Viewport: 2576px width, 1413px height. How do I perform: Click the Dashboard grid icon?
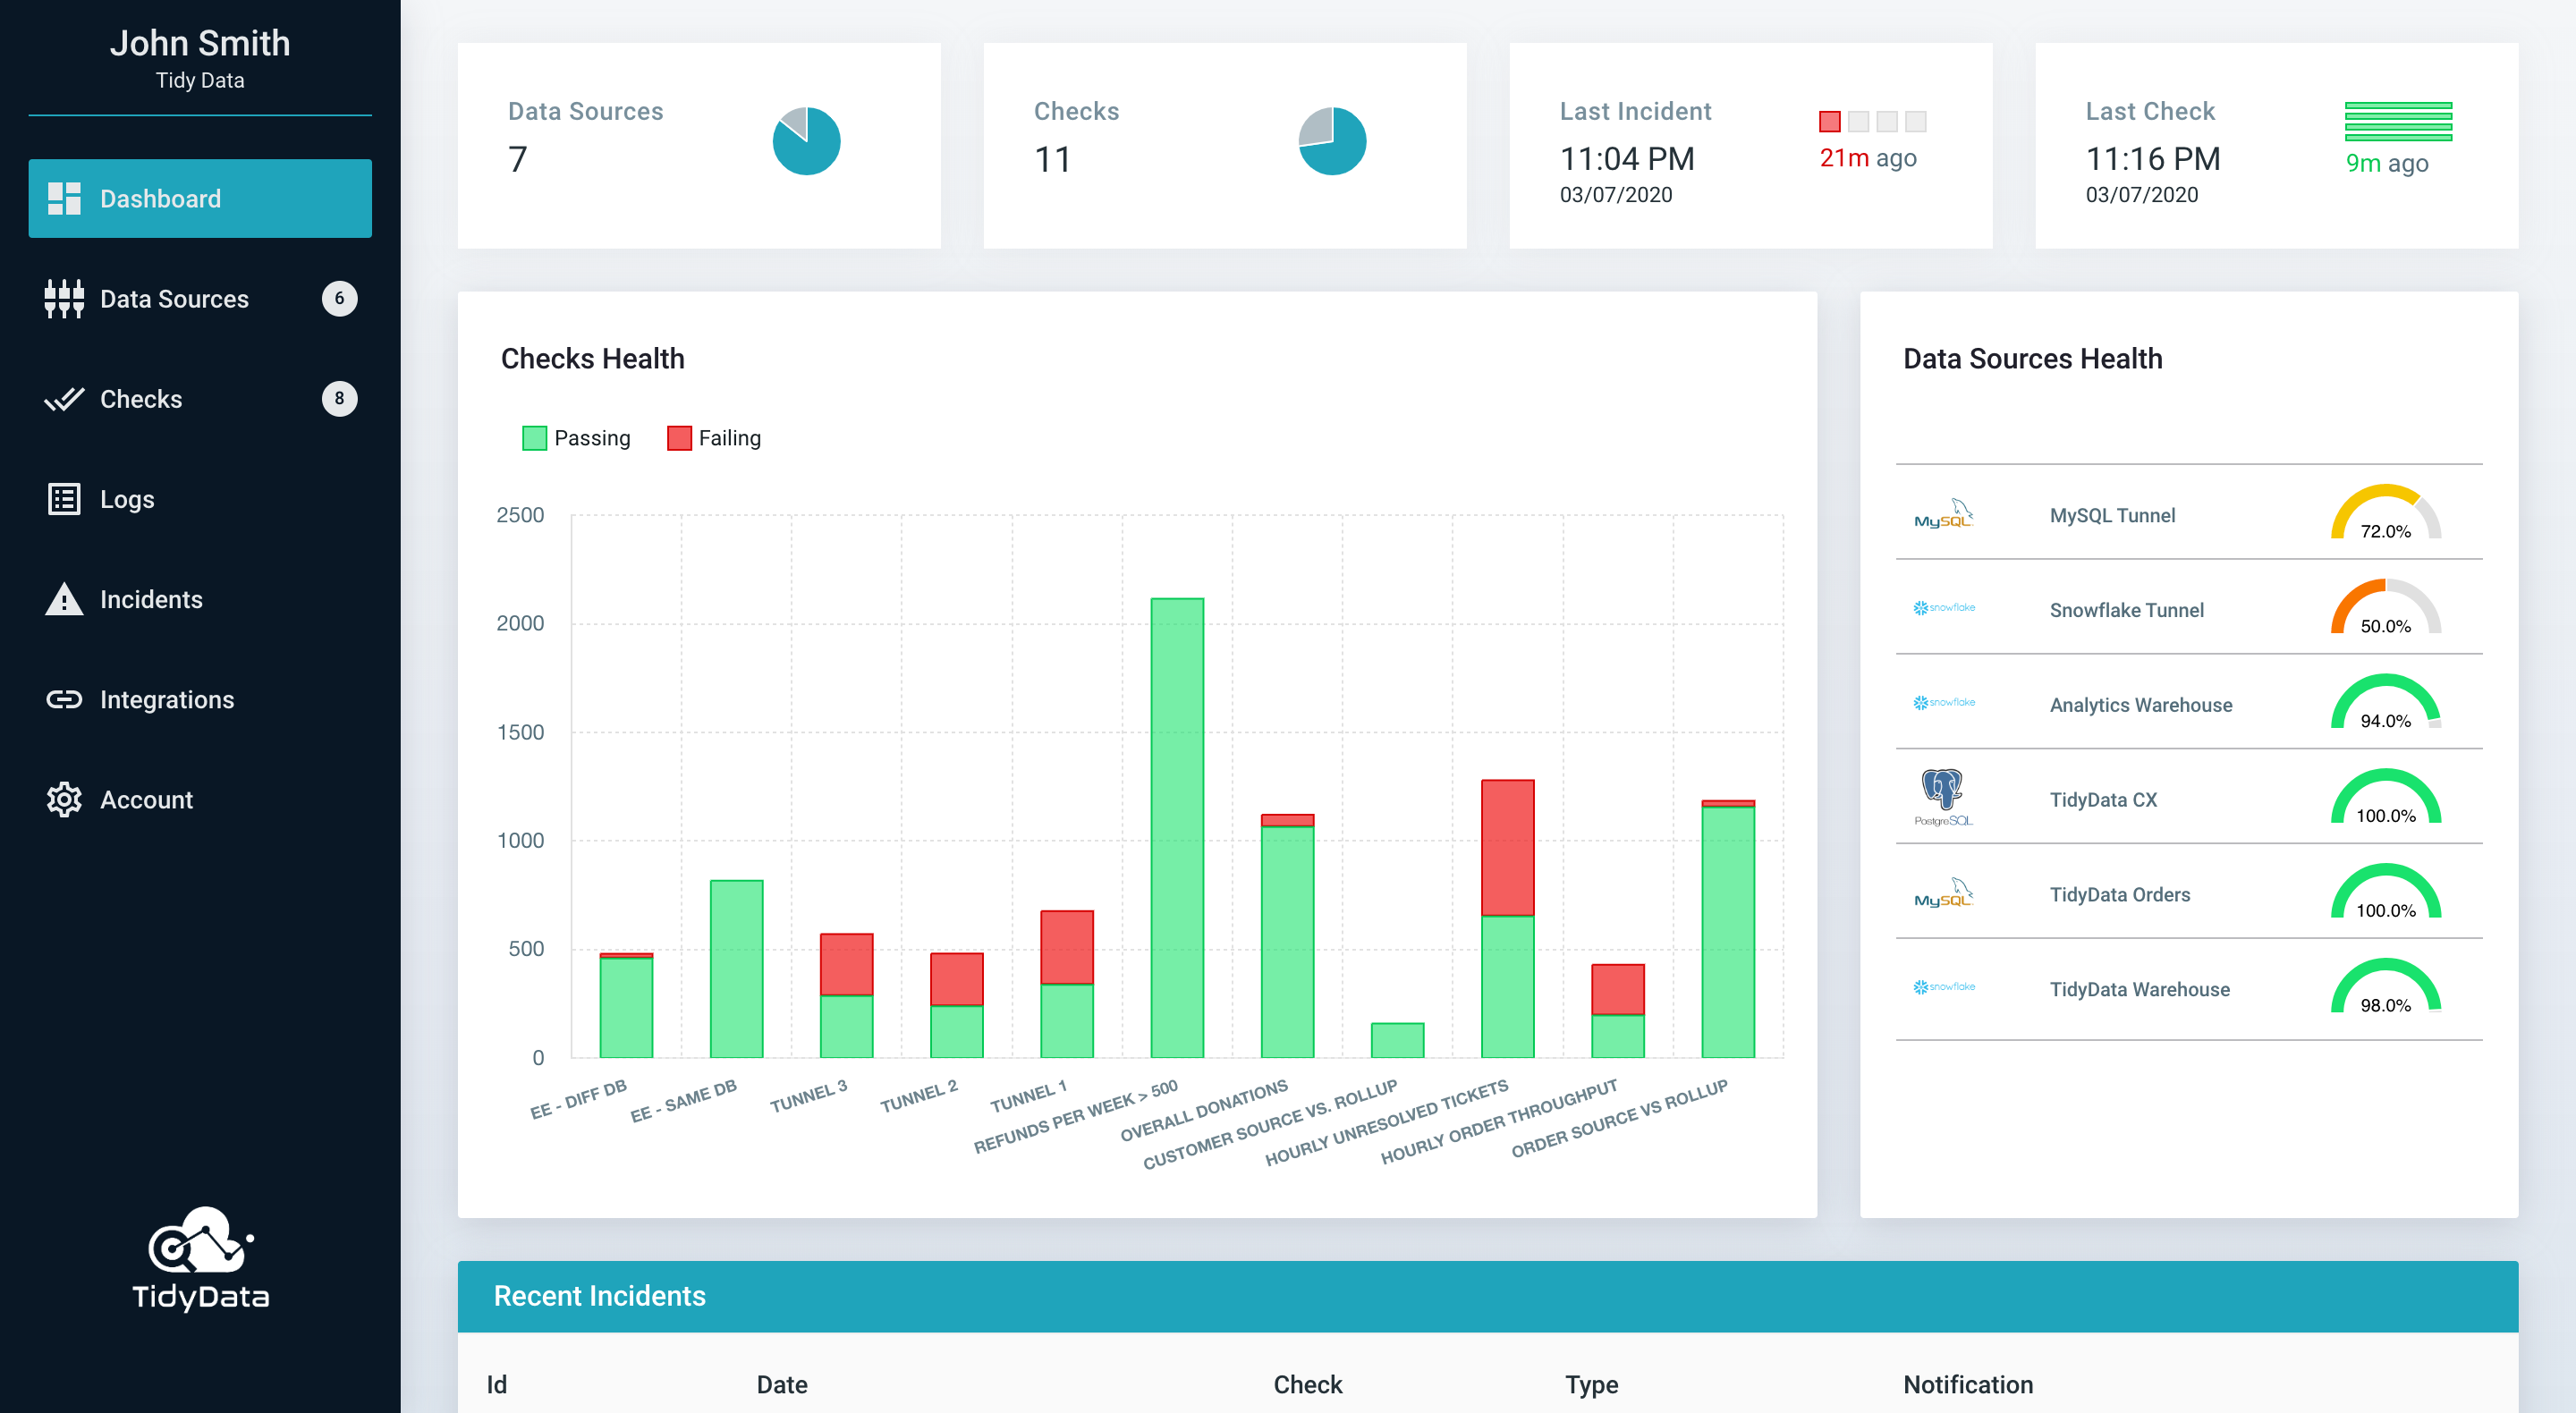tap(64, 198)
